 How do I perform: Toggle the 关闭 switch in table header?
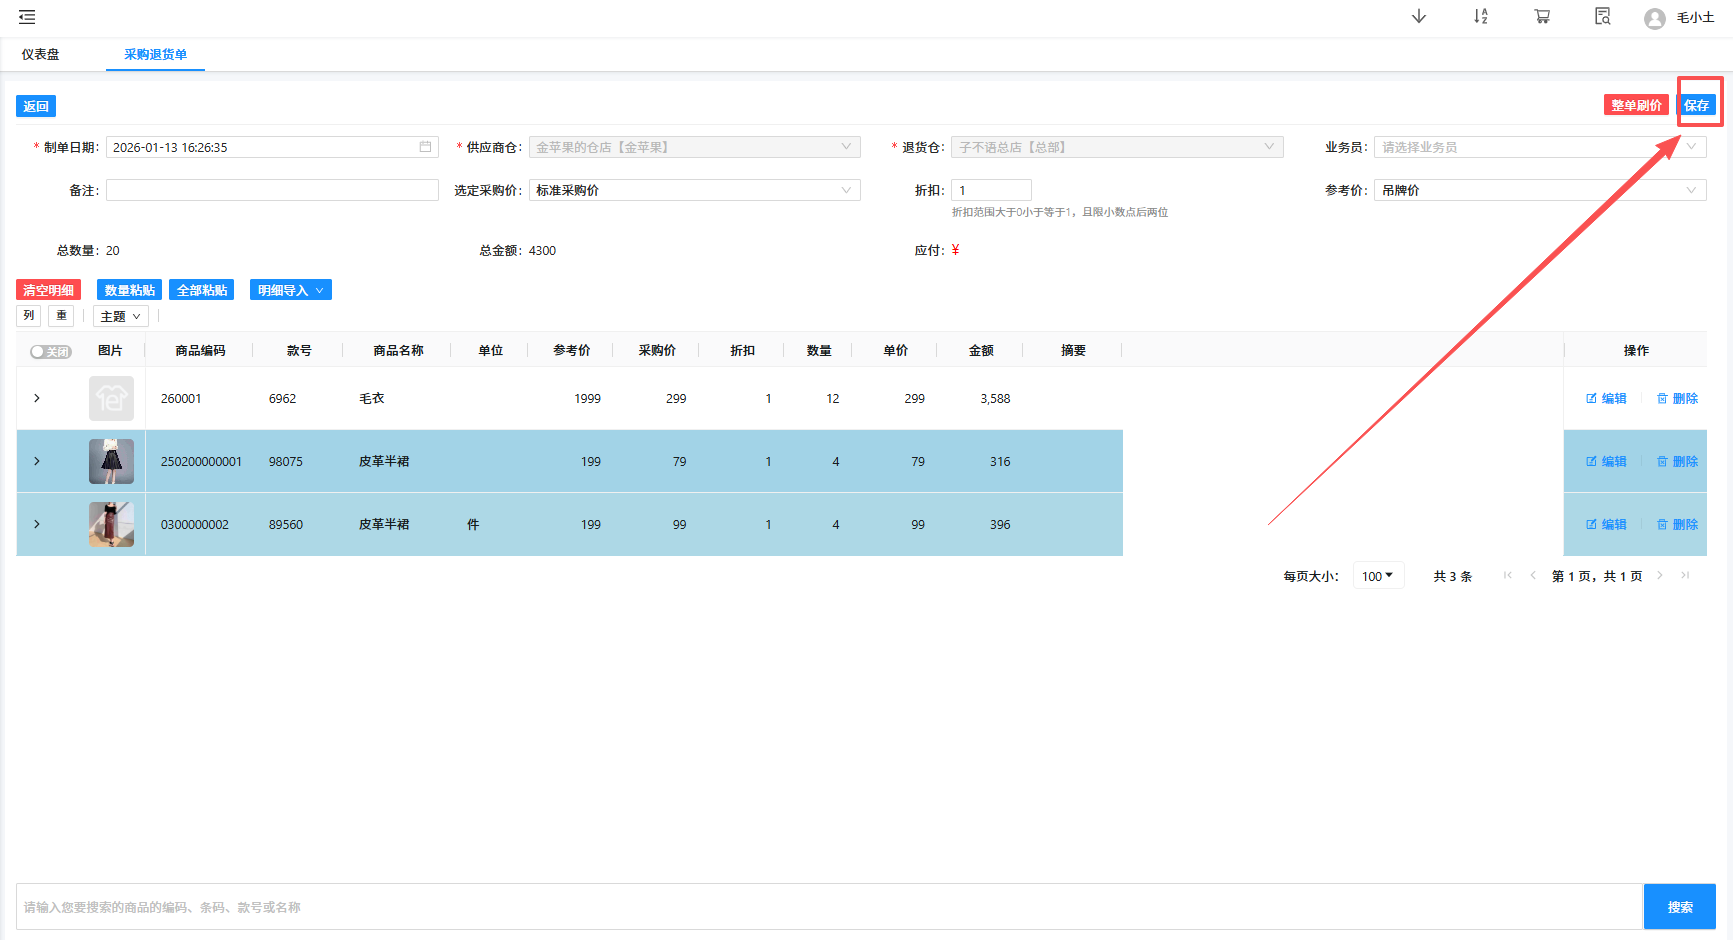coord(50,351)
